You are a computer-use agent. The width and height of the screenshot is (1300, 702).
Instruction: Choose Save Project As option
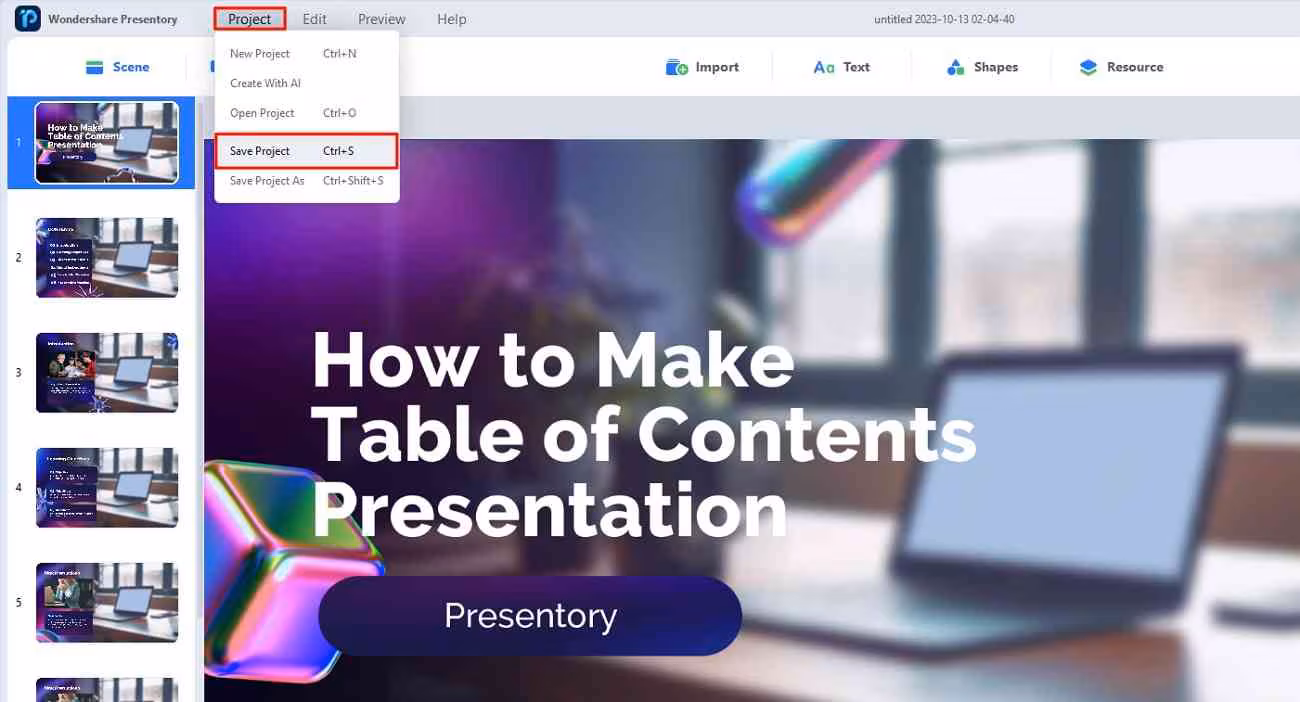(x=307, y=181)
